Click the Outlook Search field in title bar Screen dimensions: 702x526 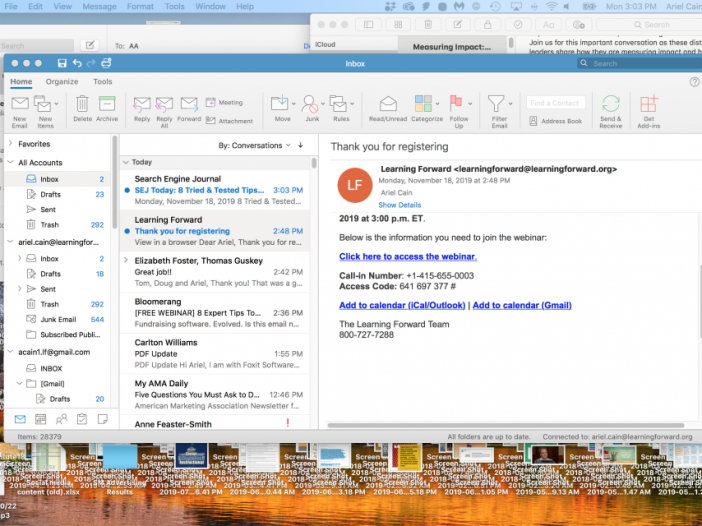tap(640, 64)
